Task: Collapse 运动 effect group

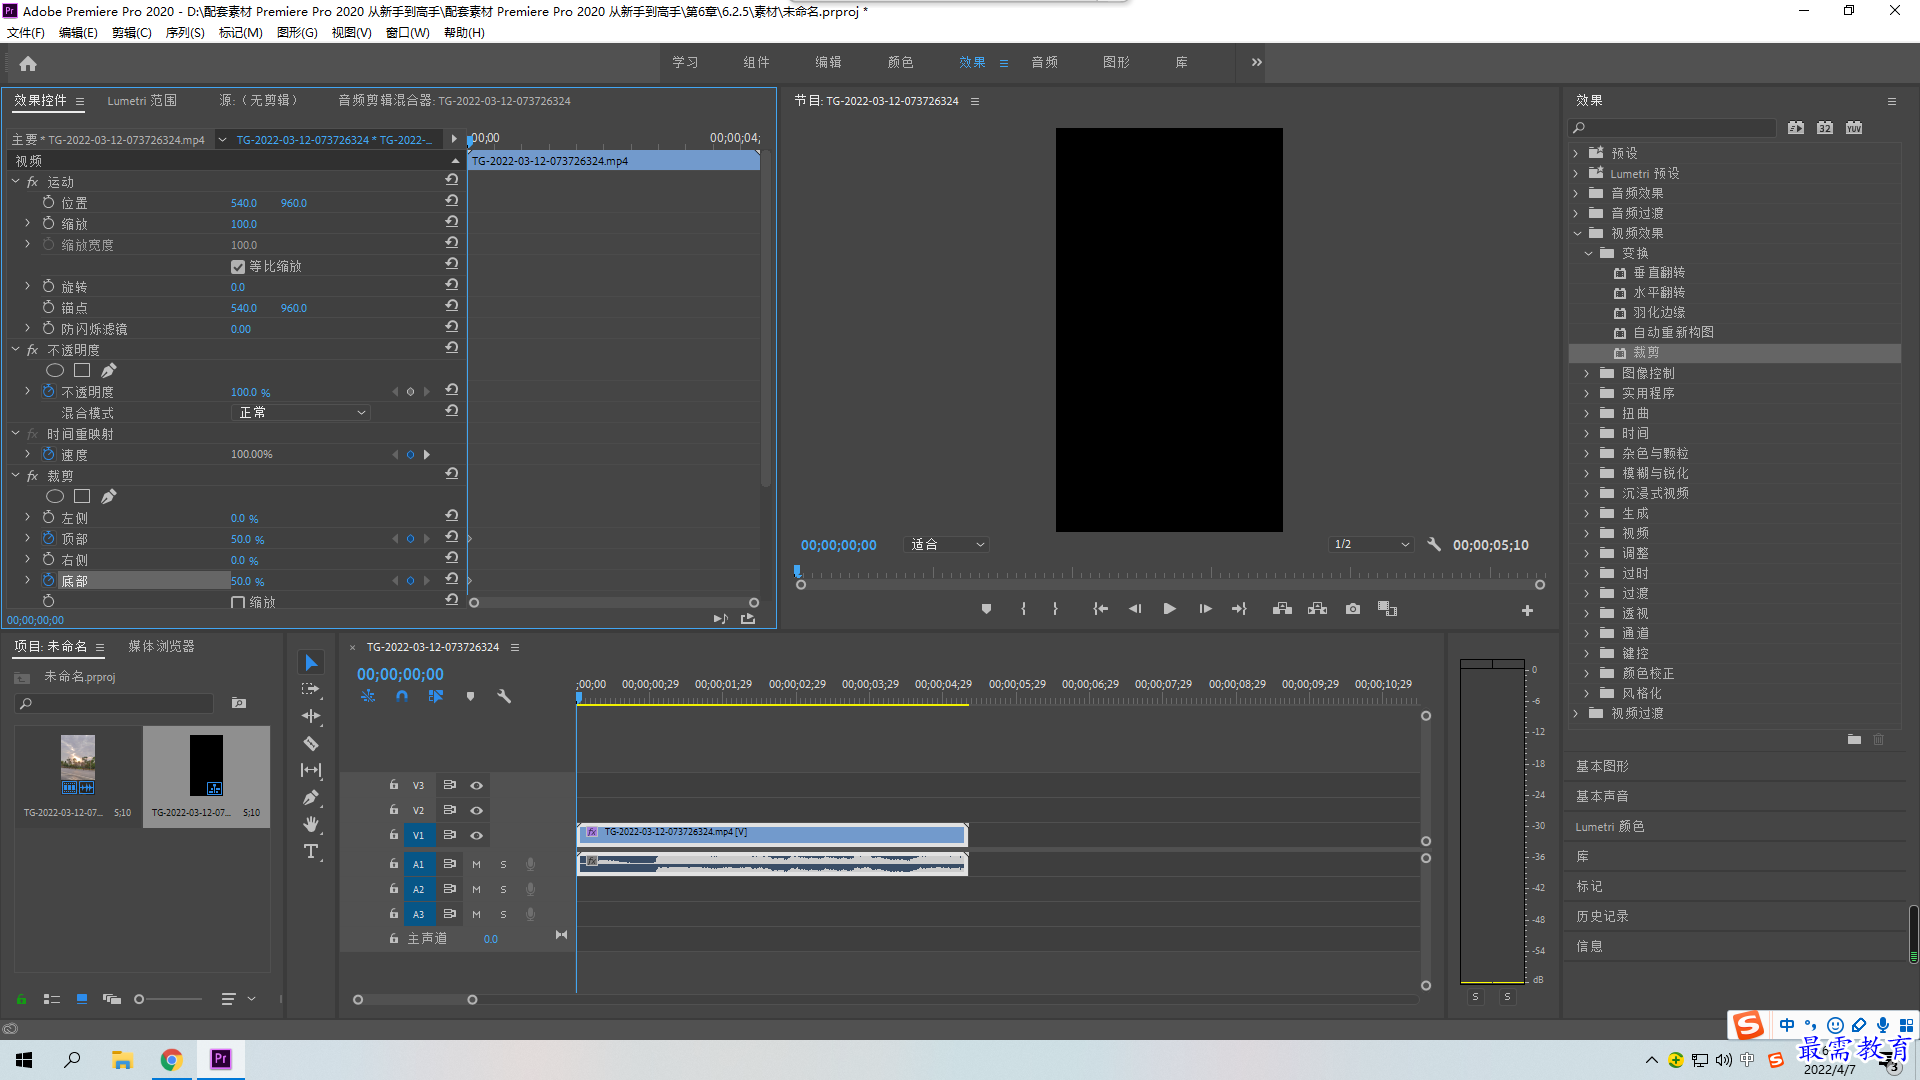Action: click(16, 182)
